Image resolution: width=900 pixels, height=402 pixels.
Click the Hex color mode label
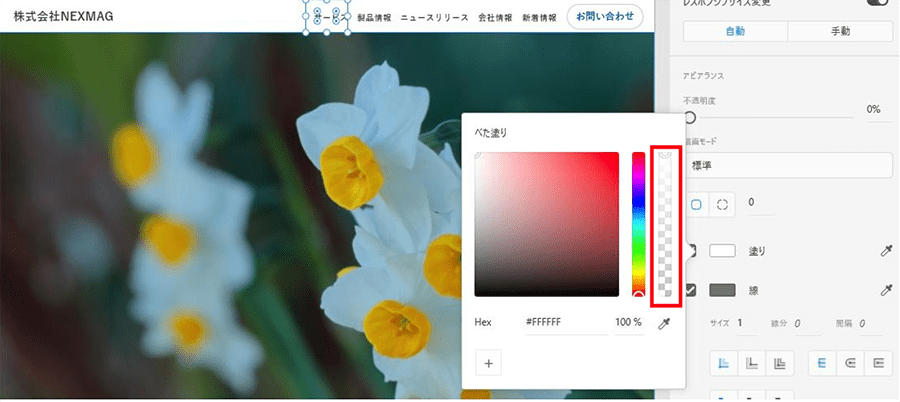tap(483, 323)
